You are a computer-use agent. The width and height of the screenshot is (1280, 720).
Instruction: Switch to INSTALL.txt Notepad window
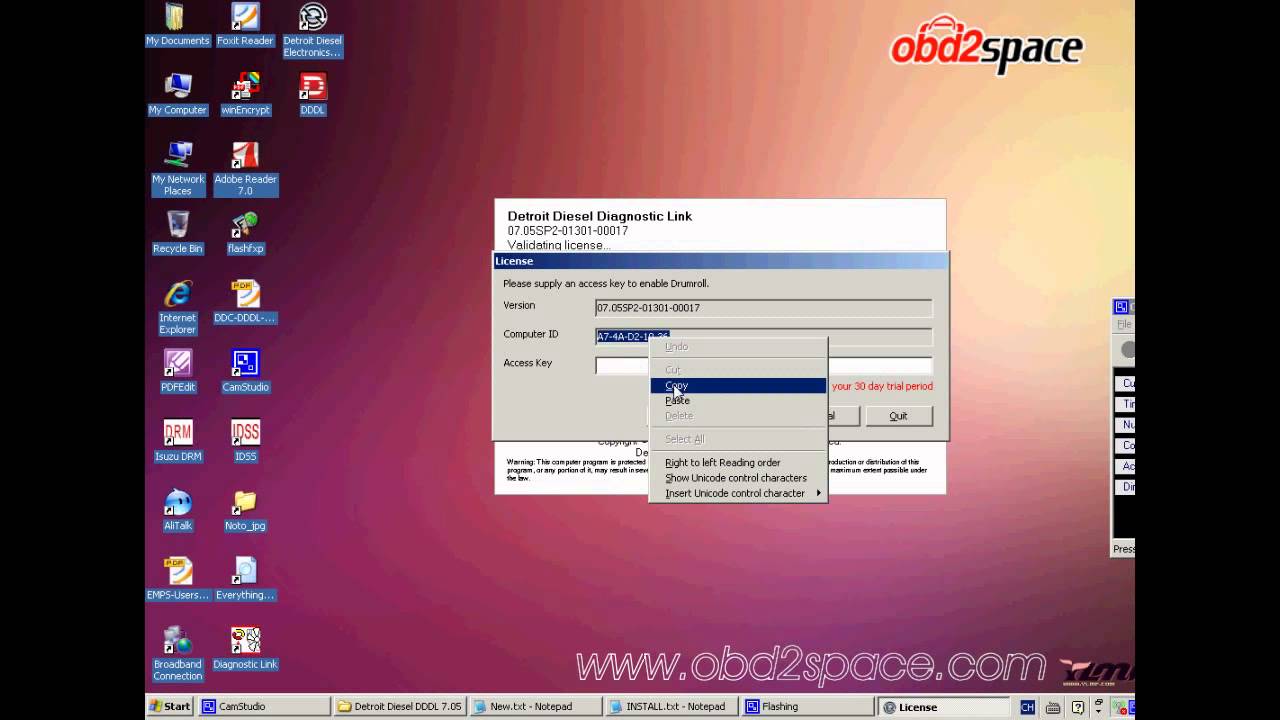[x=672, y=707]
